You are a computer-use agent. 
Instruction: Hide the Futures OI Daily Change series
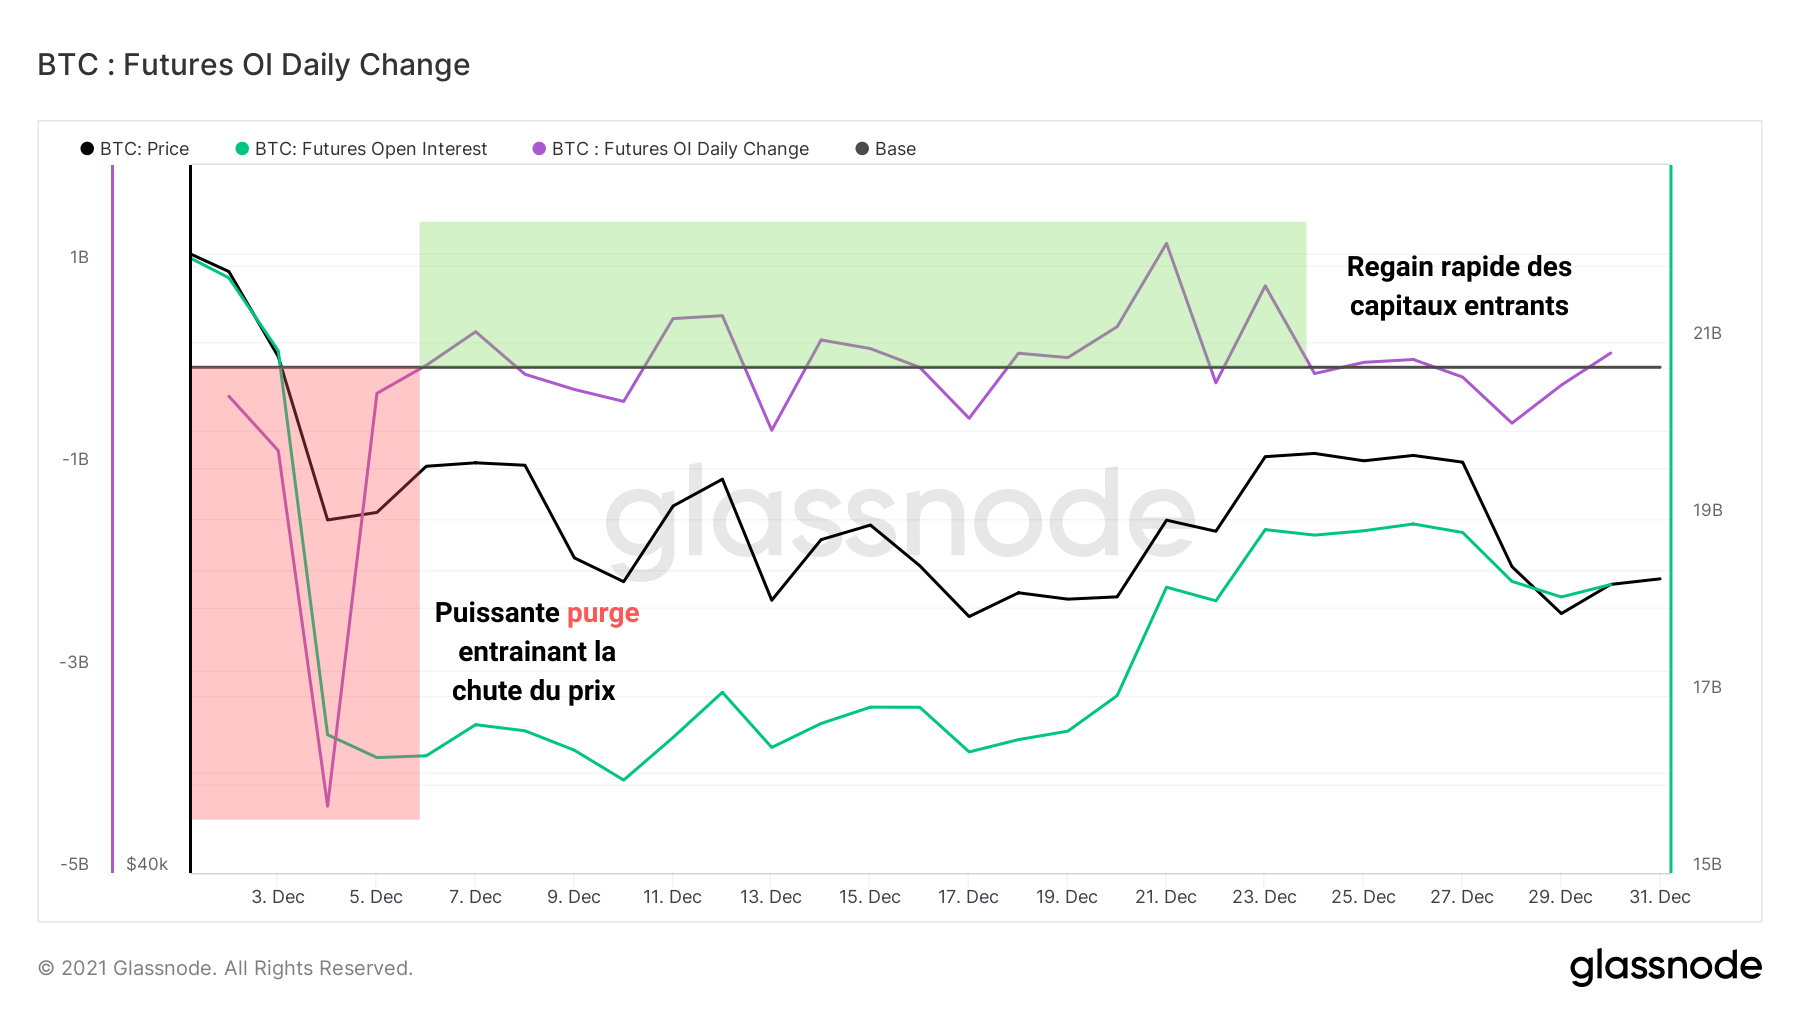coord(680,149)
